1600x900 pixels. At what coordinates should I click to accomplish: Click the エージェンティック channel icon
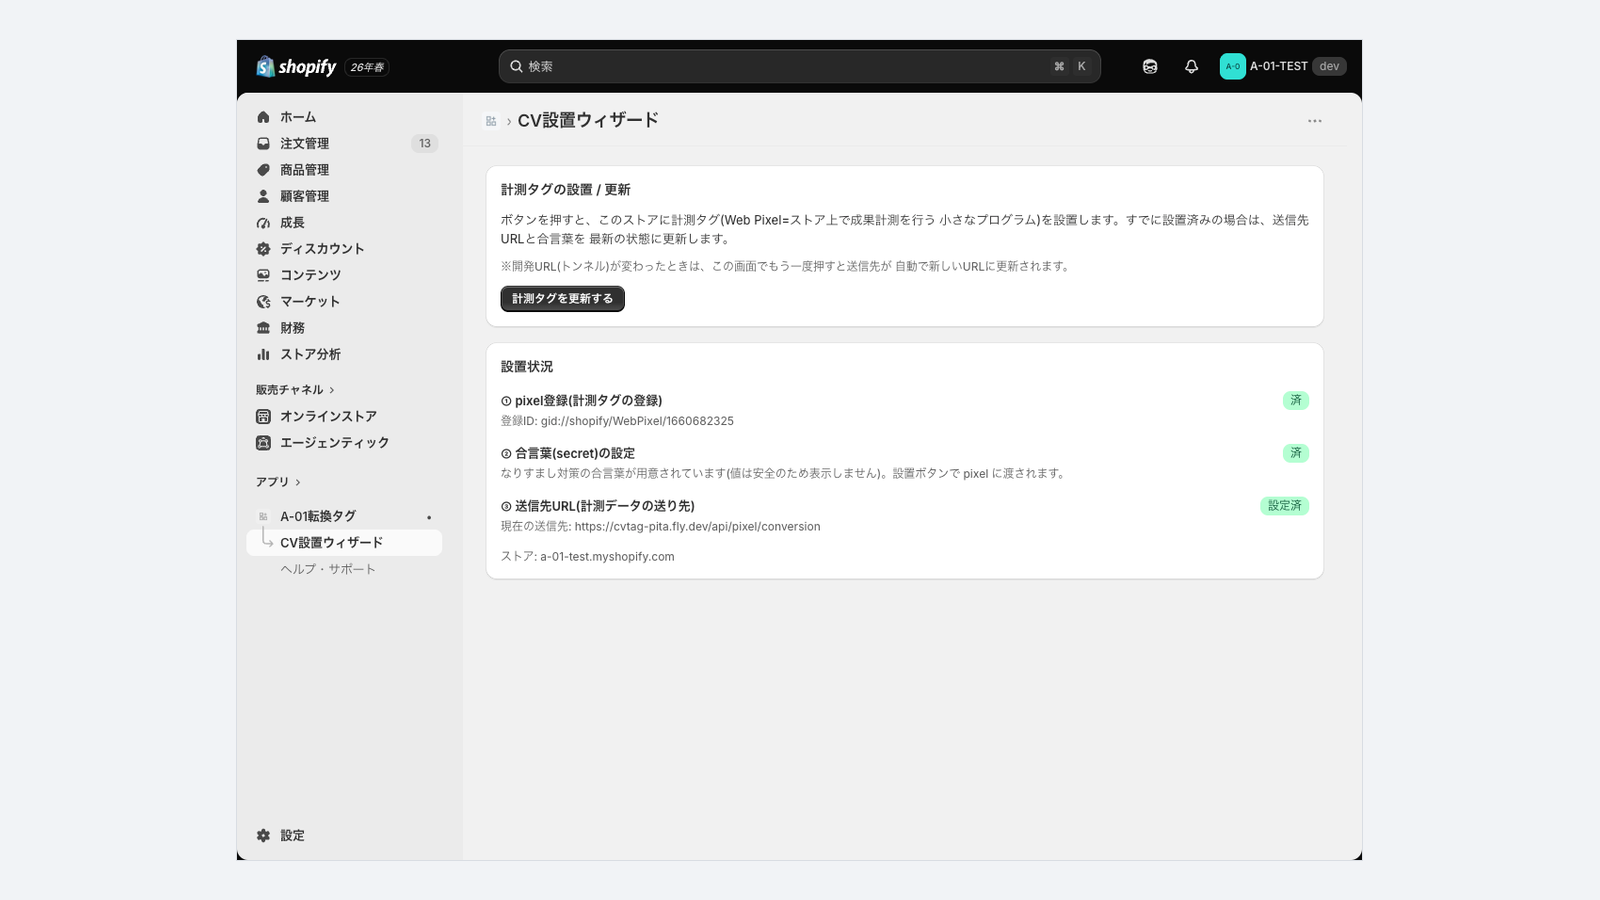click(263, 442)
